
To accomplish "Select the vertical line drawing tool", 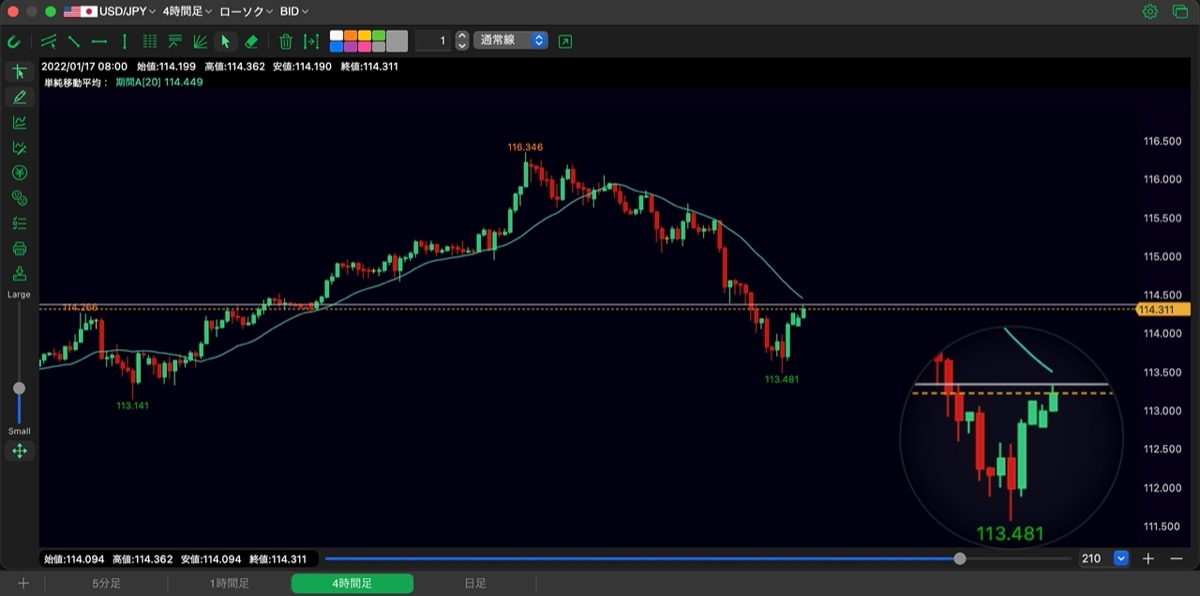I will point(124,41).
